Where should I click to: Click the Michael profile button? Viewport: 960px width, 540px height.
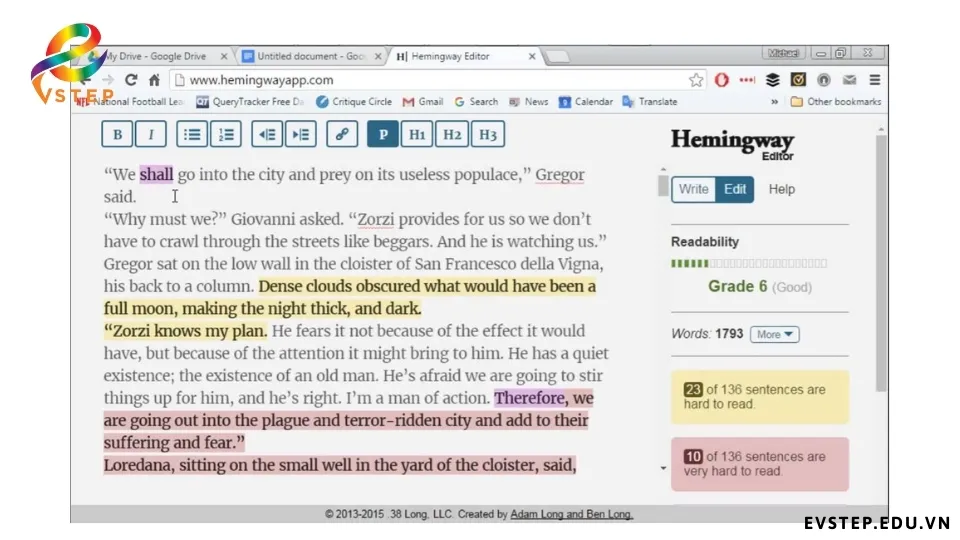coord(784,53)
